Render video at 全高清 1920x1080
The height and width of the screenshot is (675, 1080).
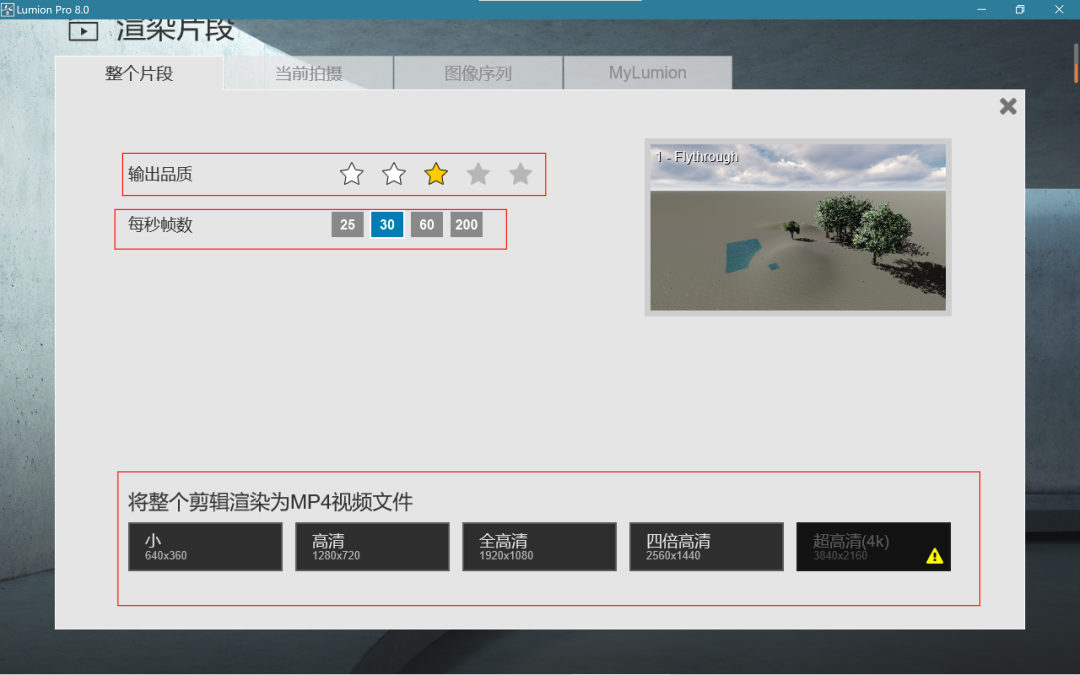click(x=539, y=547)
